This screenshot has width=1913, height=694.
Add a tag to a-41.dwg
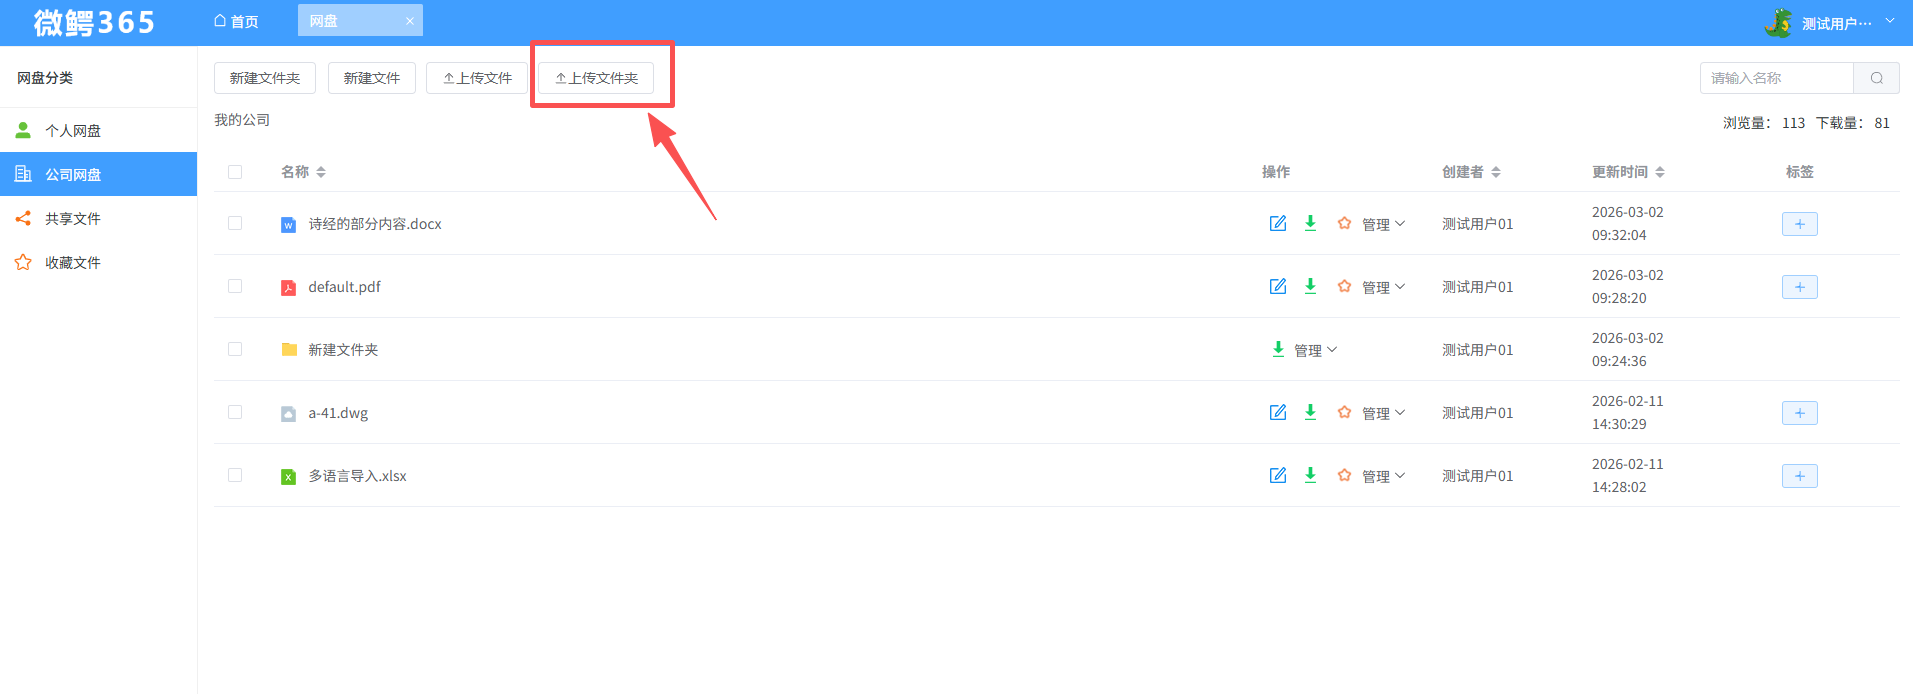[1799, 413]
